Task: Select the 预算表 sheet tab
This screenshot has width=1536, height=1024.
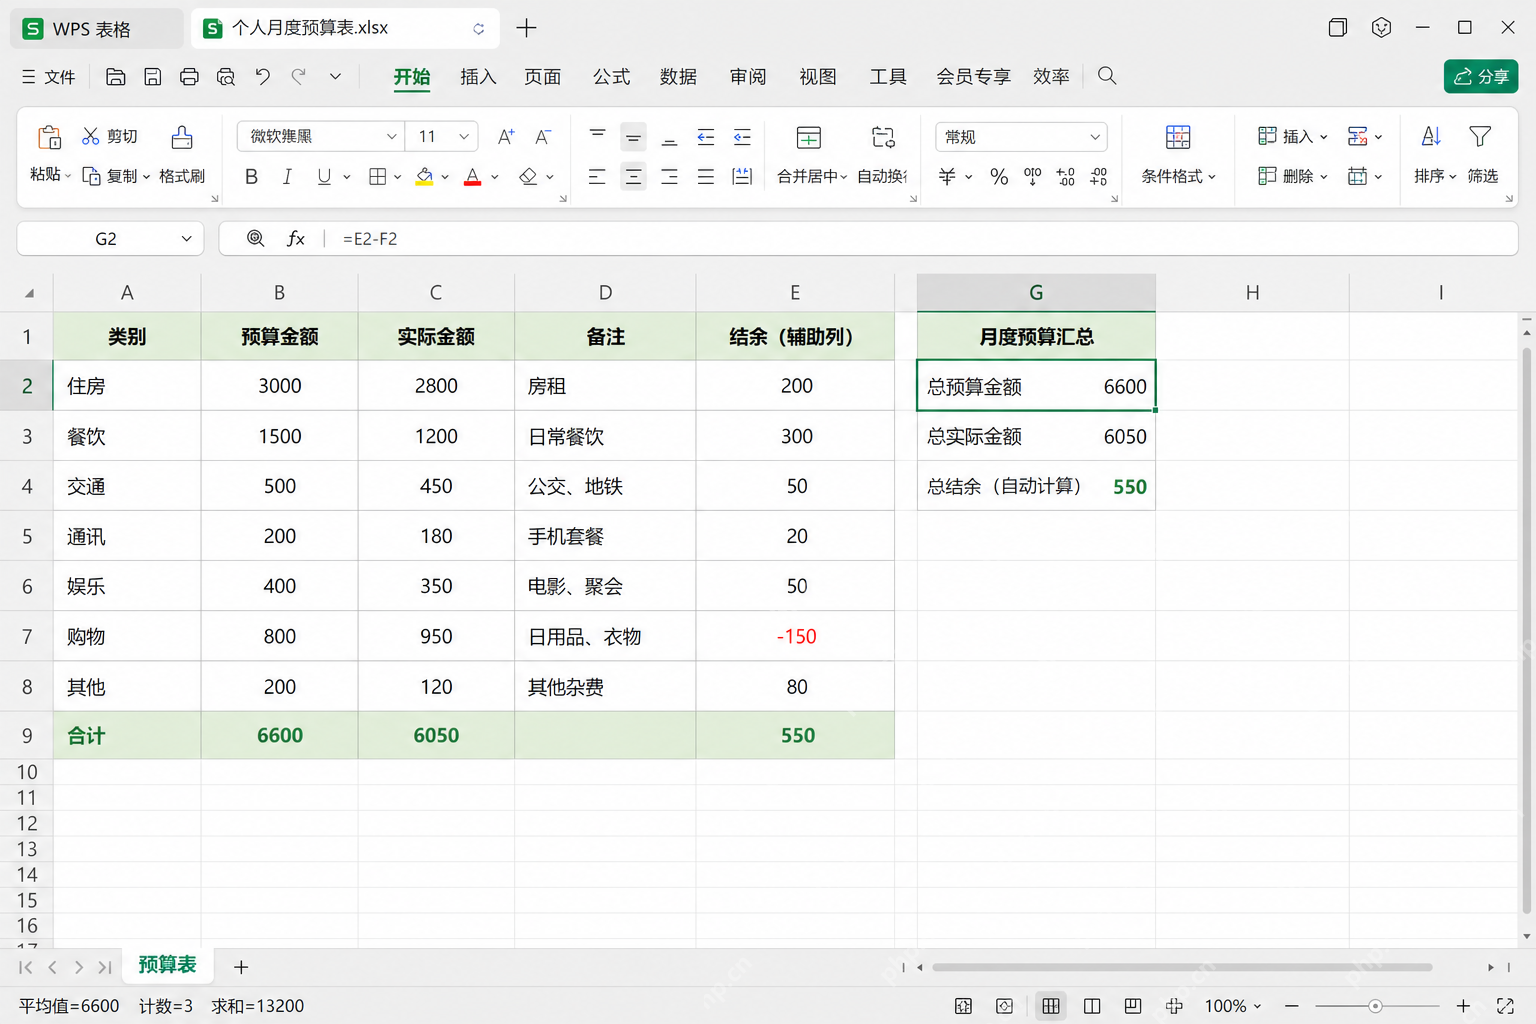Action: pyautogui.click(x=167, y=965)
